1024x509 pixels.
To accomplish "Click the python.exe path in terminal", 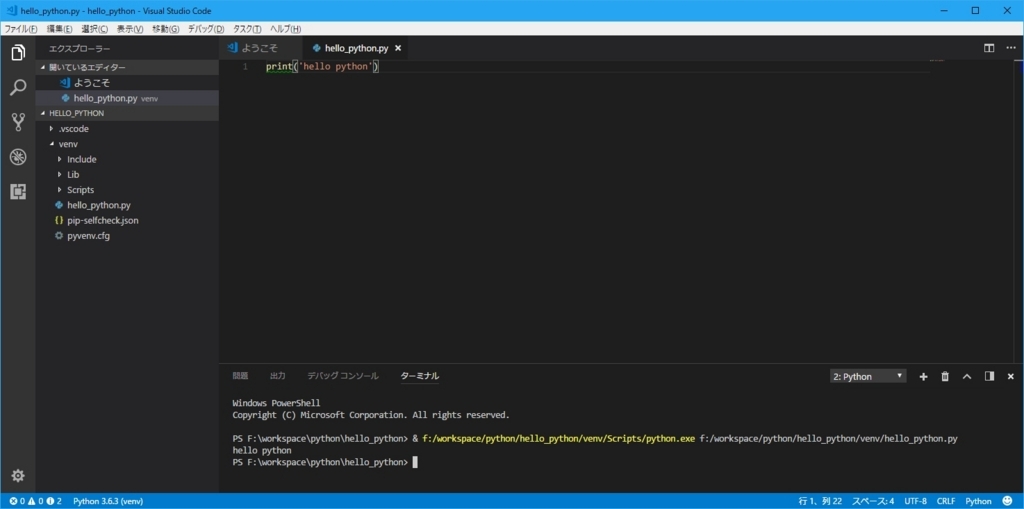I will (x=558, y=438).
